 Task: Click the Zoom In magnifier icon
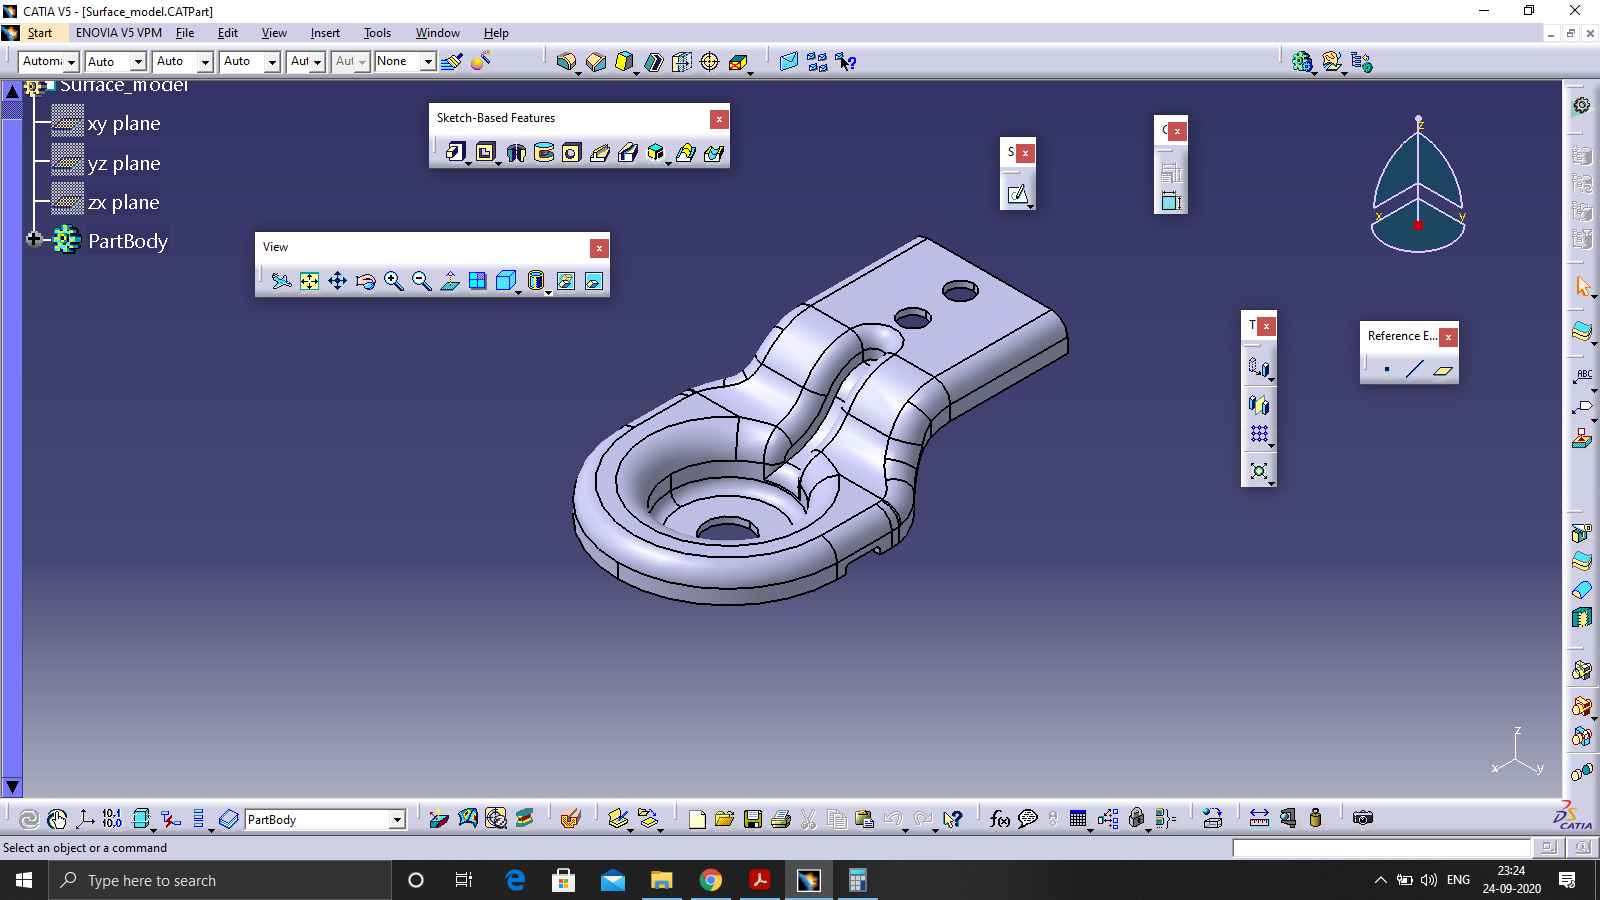pyautogui.click(x=393, y=281)
